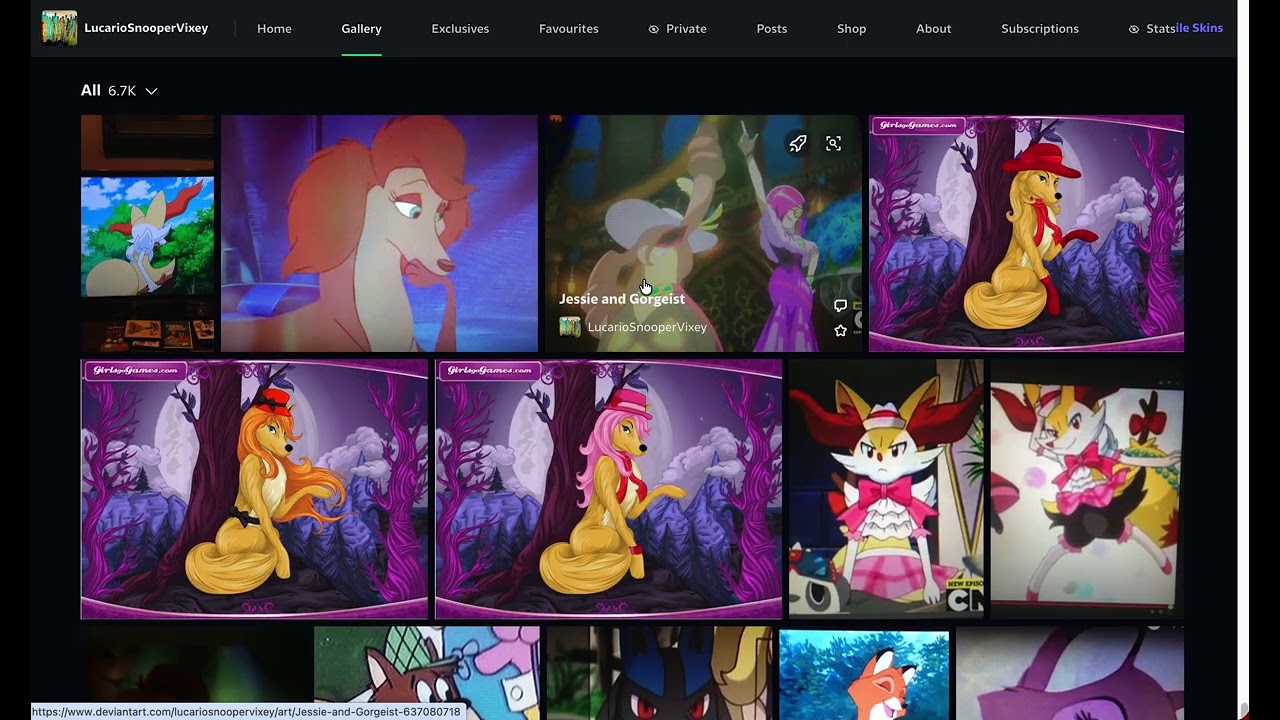
Task: Open the Fennekin TV screen photo thumbnail
Action: point(147,233)
